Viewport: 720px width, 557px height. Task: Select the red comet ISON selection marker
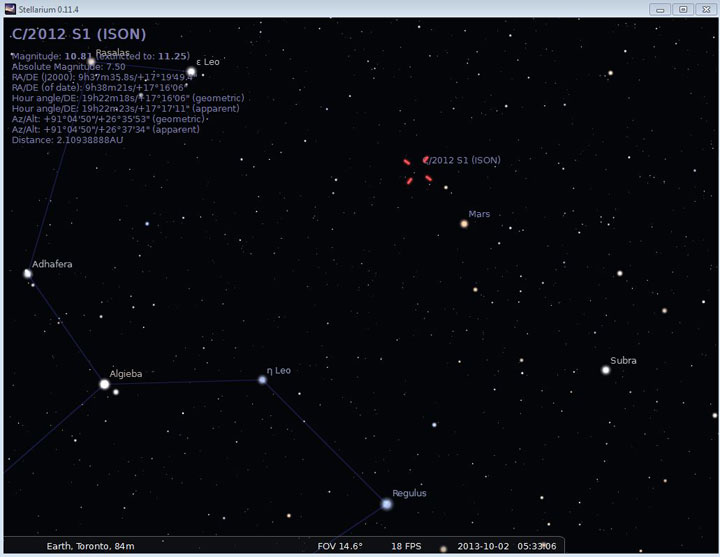418,170
